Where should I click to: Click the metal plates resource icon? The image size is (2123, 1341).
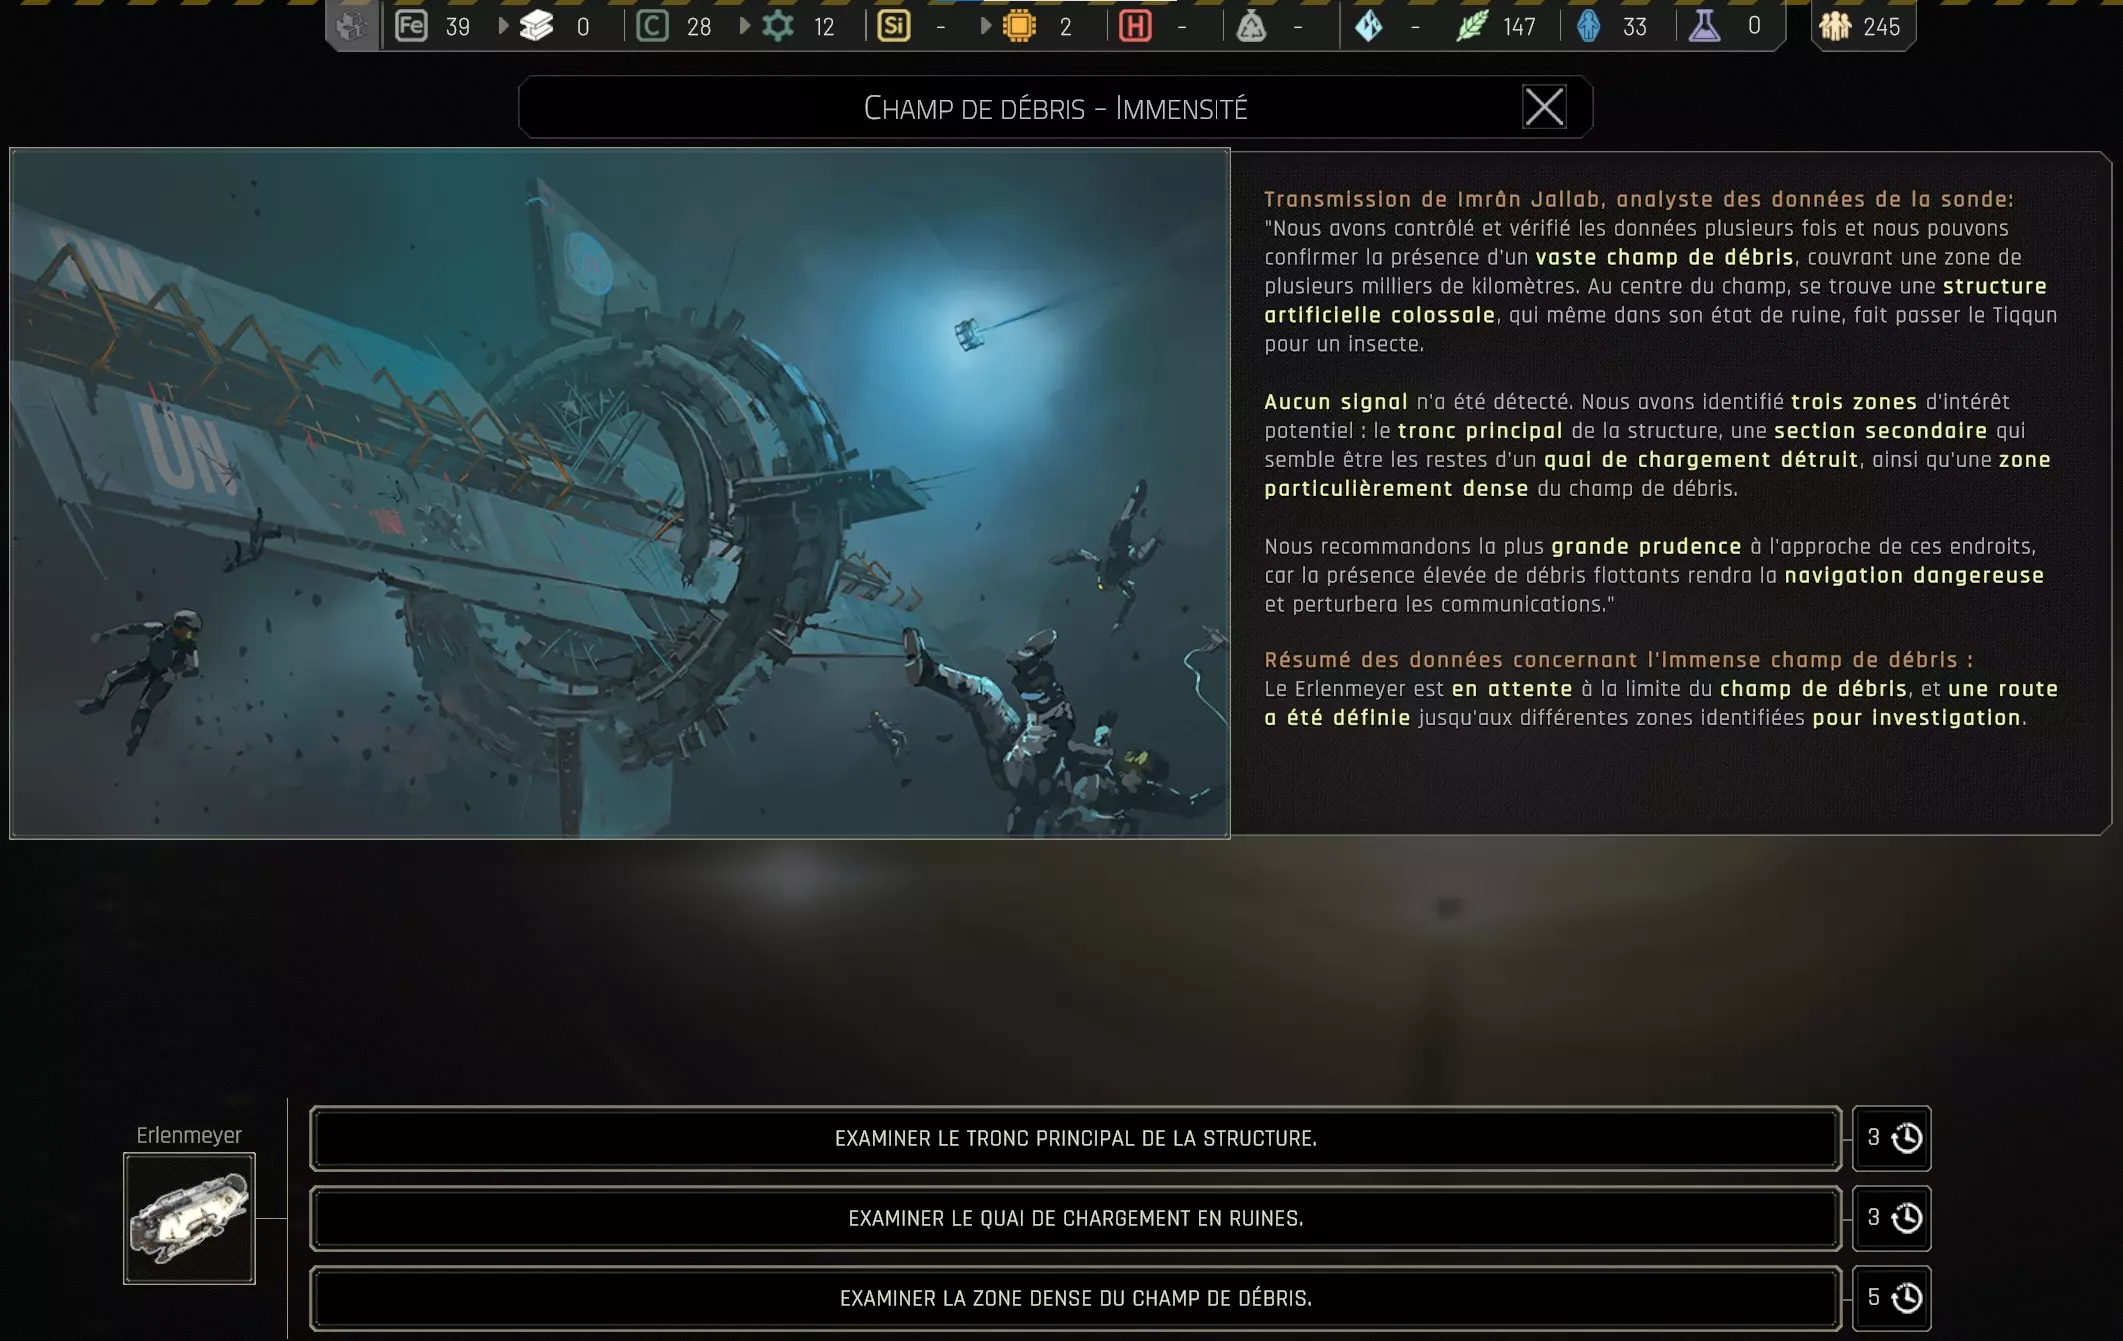[537, 26]
